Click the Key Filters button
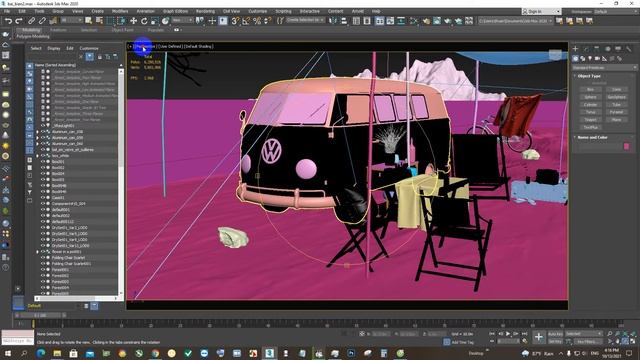The height and width of the screenshot is (360, 640). [x=587, y=342]
